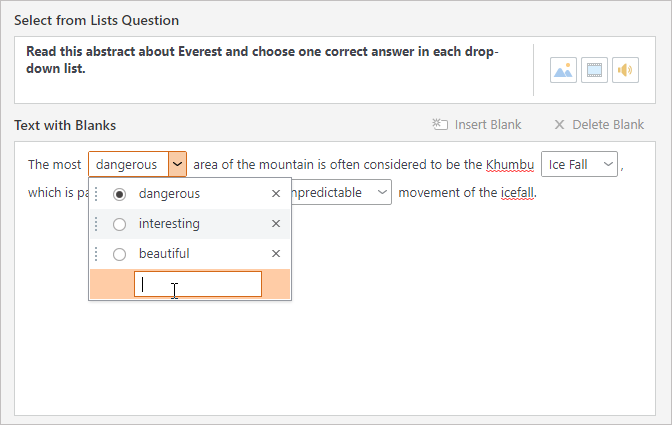
Task: Click drag handle beside 'beautiful' option
Action: tap(97, 254)
